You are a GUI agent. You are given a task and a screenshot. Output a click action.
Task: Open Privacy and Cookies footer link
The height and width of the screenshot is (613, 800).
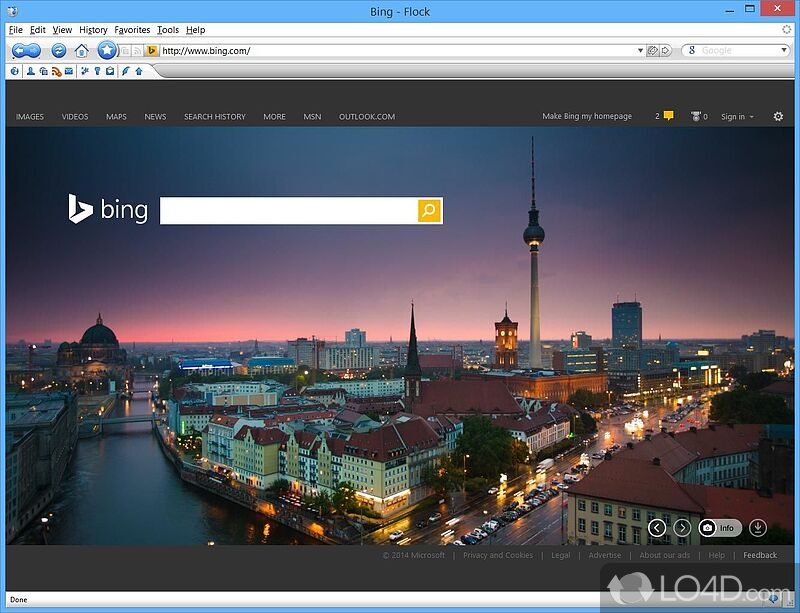coord(498,555)
